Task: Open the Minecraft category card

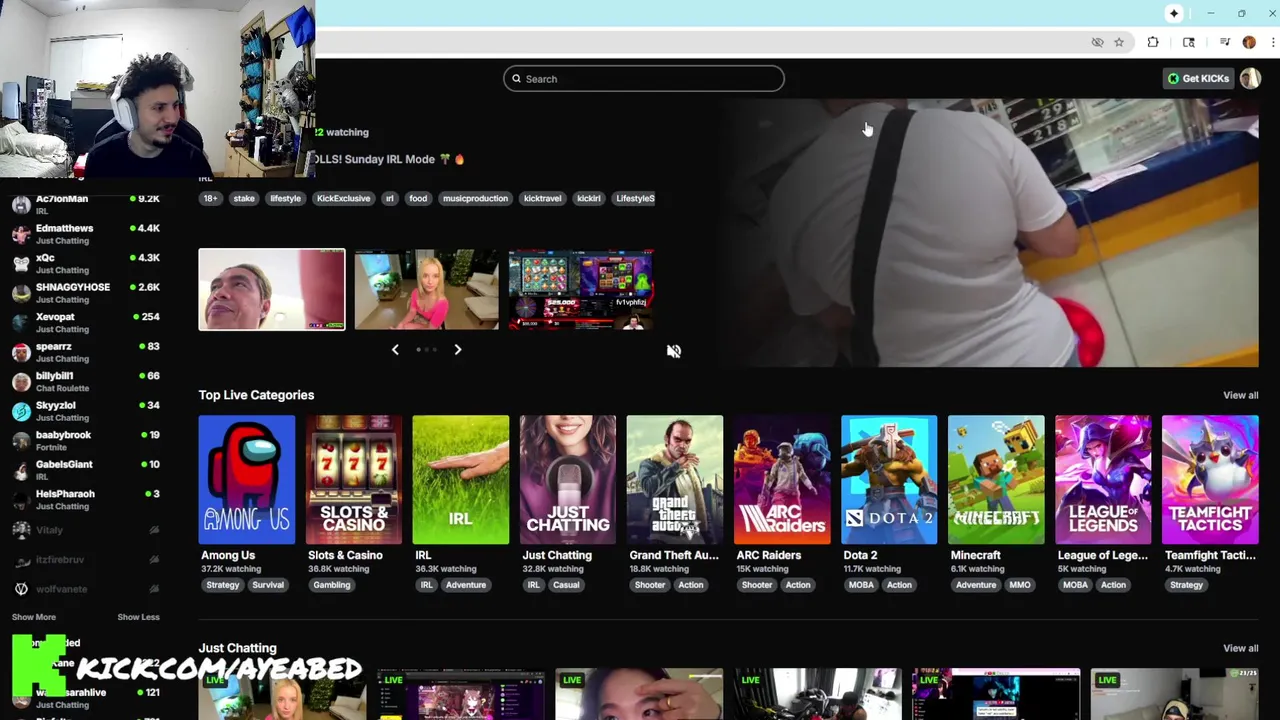Action: pos(996,479)
